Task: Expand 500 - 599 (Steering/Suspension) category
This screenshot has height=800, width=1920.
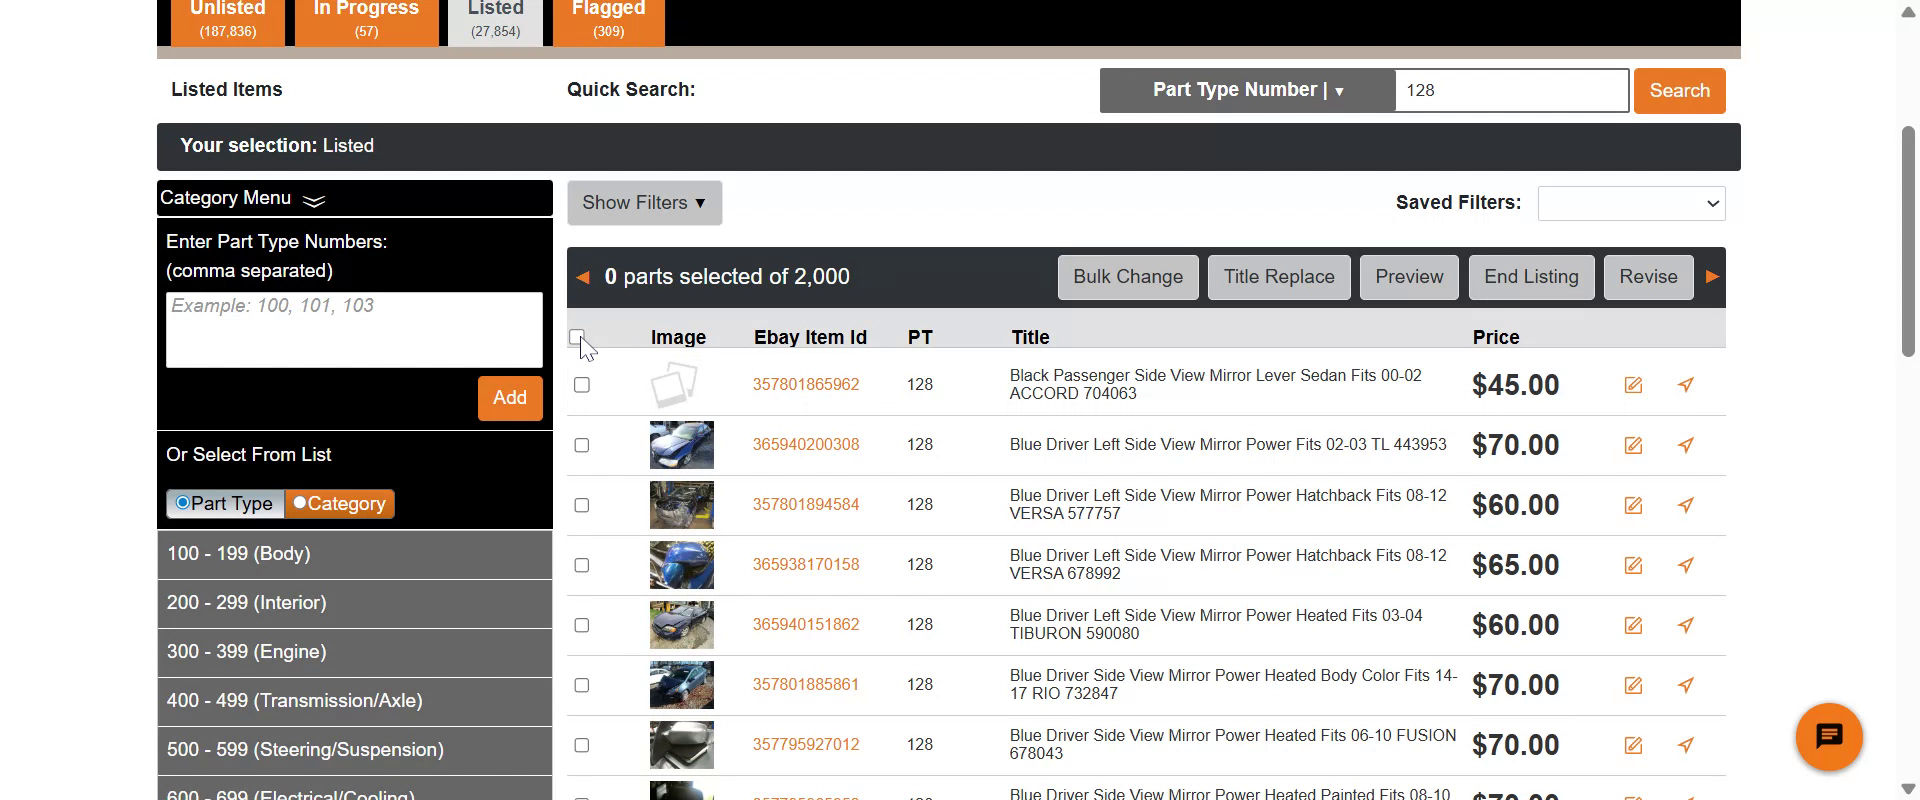Action: [354, 750]
